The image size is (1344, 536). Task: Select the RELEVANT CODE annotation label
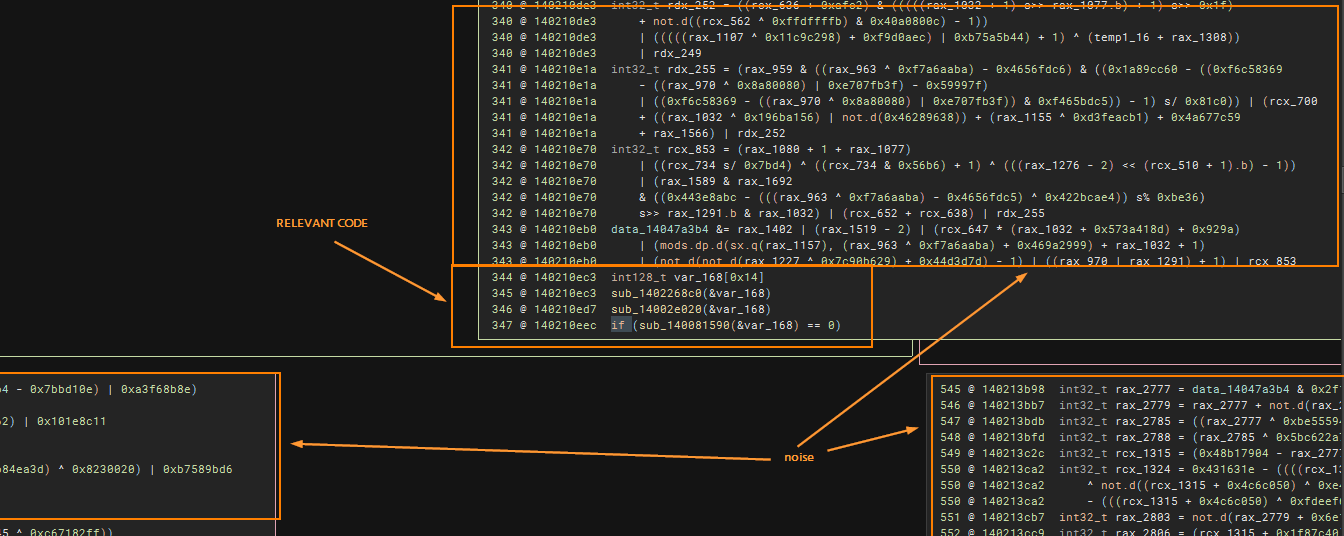click(322, 223)
